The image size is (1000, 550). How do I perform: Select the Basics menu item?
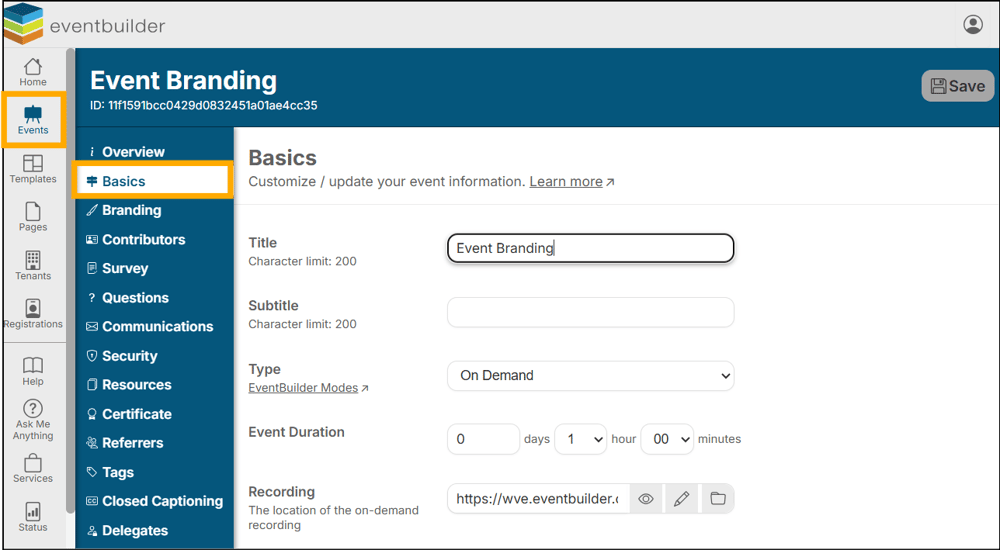tap(153, 181)
